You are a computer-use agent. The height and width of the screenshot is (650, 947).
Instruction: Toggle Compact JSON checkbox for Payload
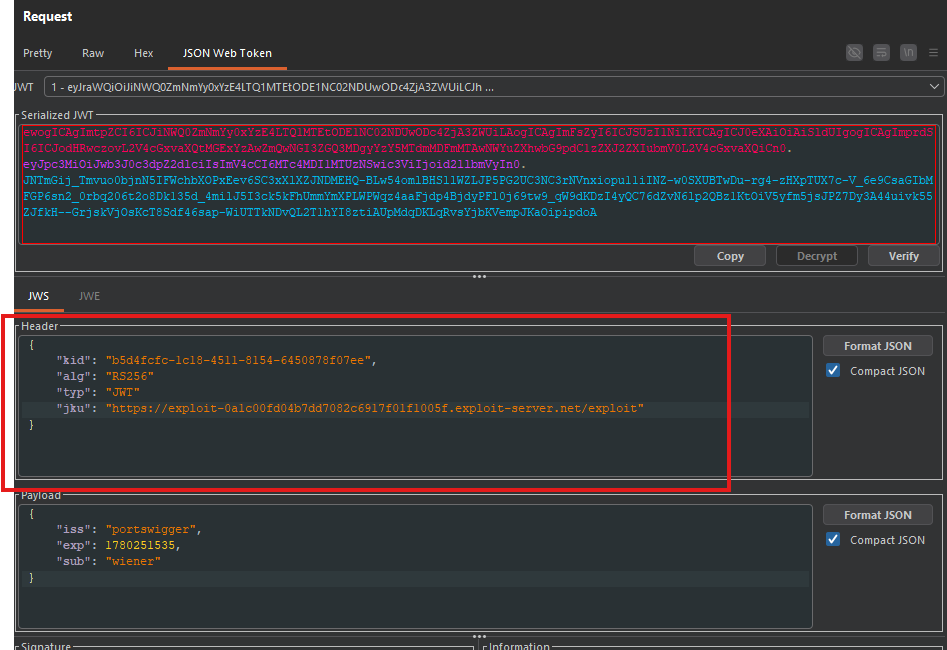833,539
